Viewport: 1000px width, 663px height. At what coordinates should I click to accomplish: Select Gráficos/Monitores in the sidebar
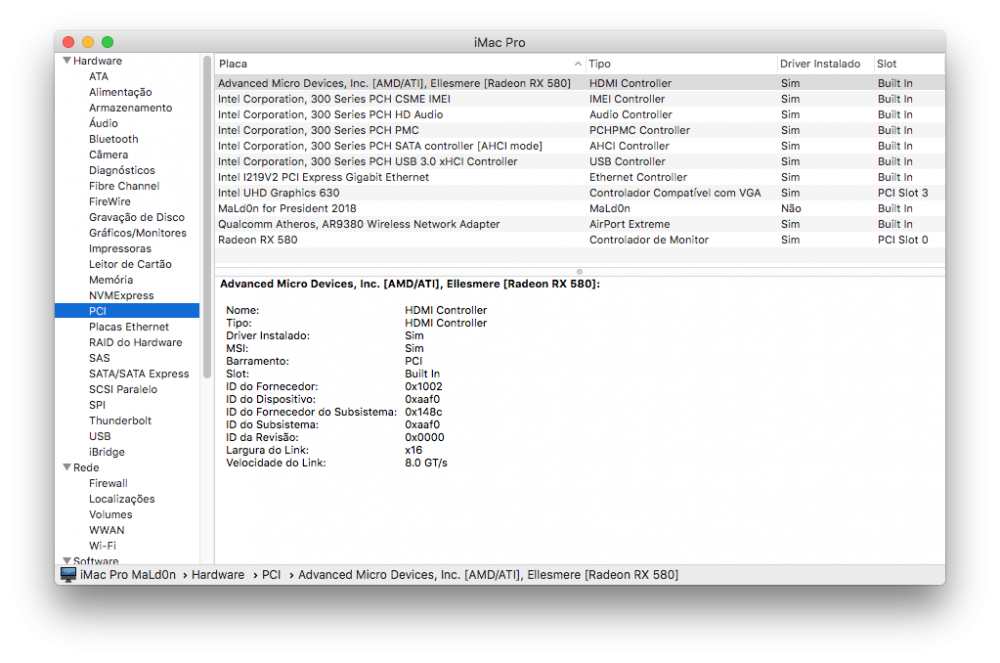[138, 233]
